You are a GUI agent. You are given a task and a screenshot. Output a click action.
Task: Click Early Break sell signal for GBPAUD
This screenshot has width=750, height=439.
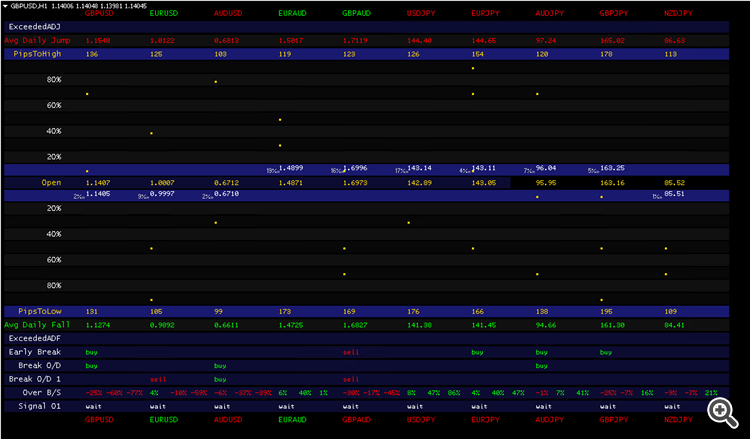click(351, 352)
